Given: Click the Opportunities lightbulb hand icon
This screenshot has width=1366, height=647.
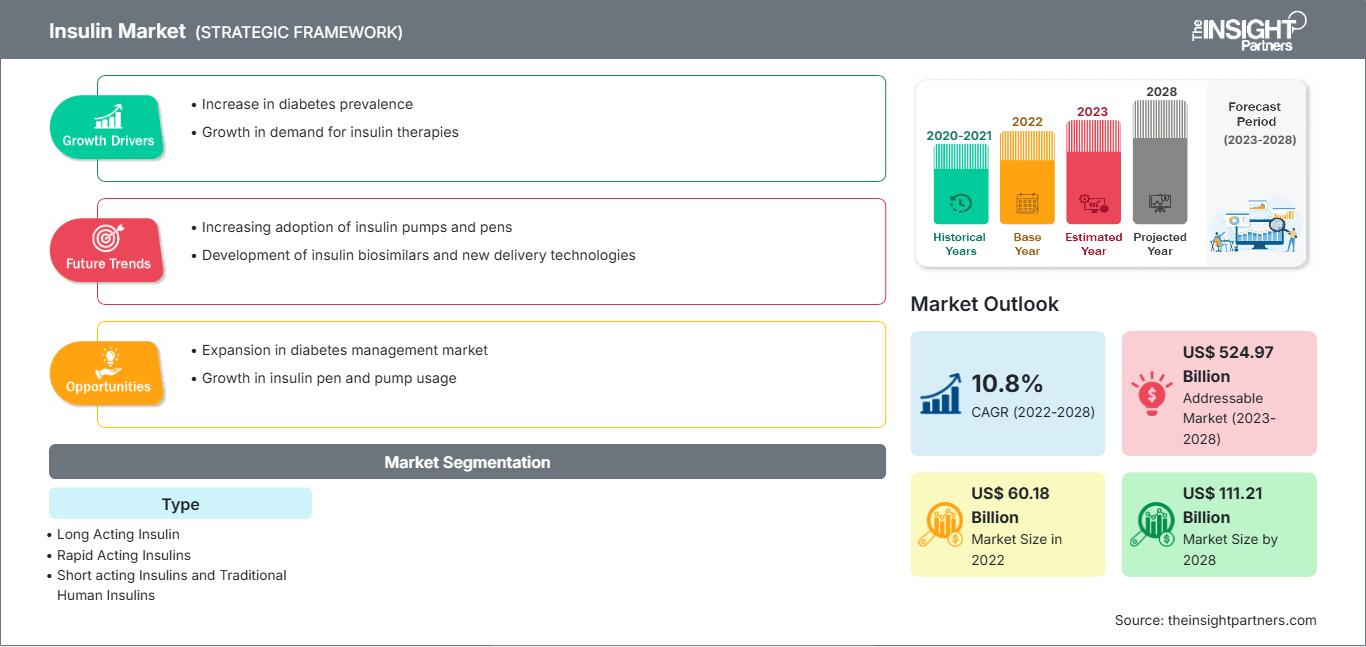Looking at the screenshot, I should click(108, 361).
